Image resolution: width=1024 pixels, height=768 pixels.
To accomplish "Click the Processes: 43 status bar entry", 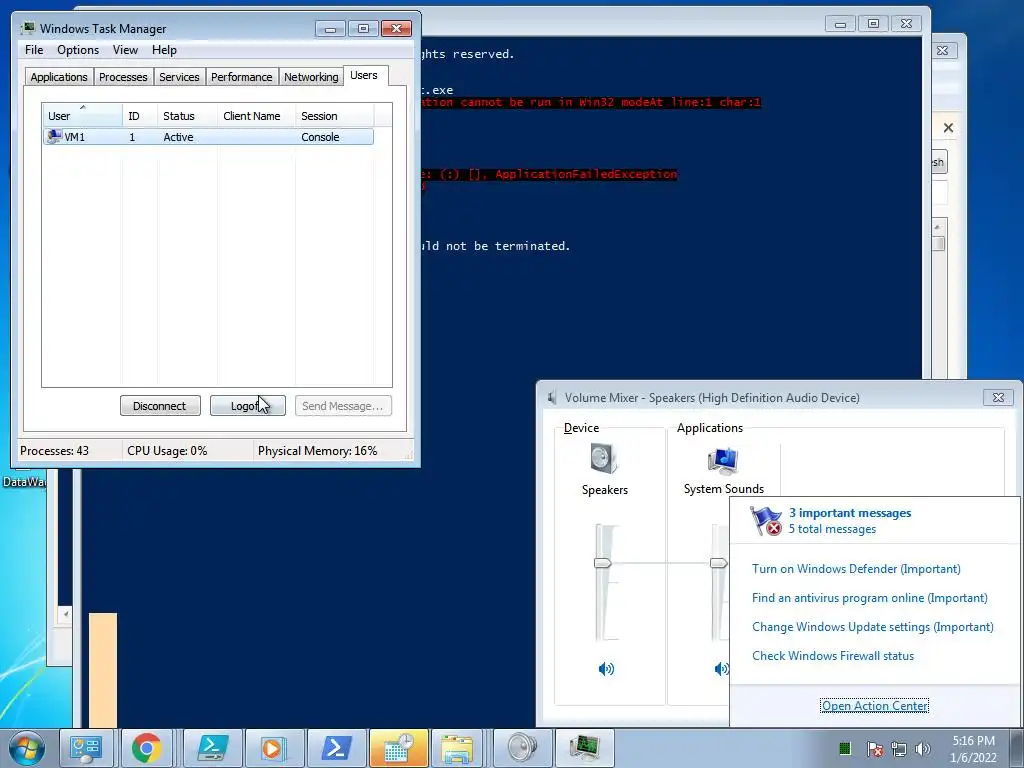I will point(54,451).
